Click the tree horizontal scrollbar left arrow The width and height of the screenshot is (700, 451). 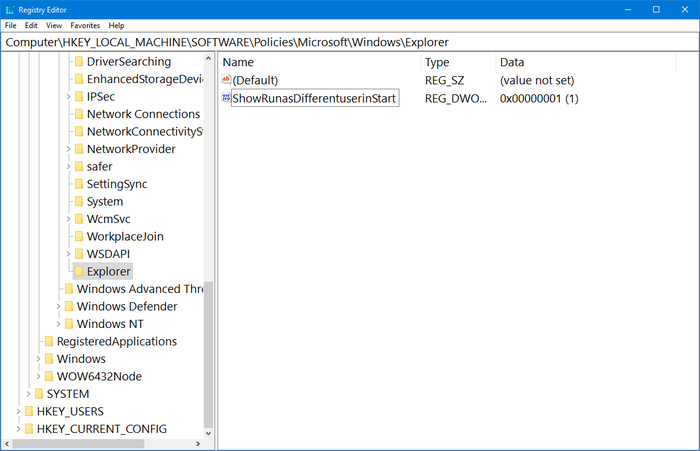(7, 443)
